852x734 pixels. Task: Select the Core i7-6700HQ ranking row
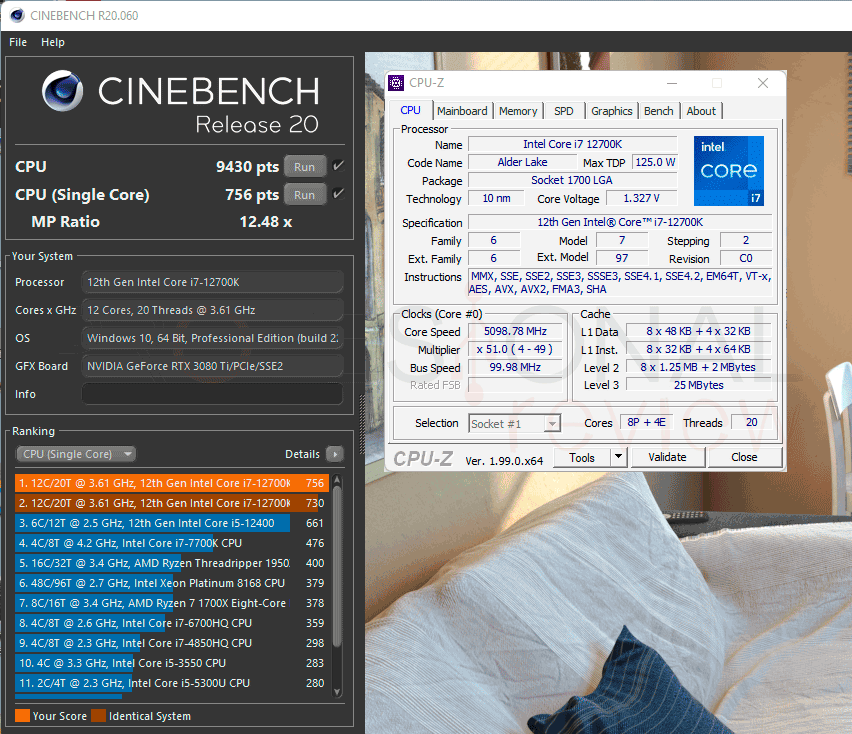pyautogui.click(x=172, y=623)
